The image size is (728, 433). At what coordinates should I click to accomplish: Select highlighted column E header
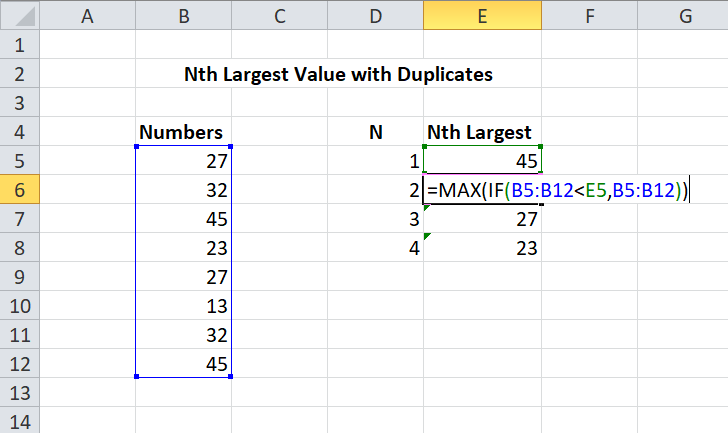[x=482, y=16]
